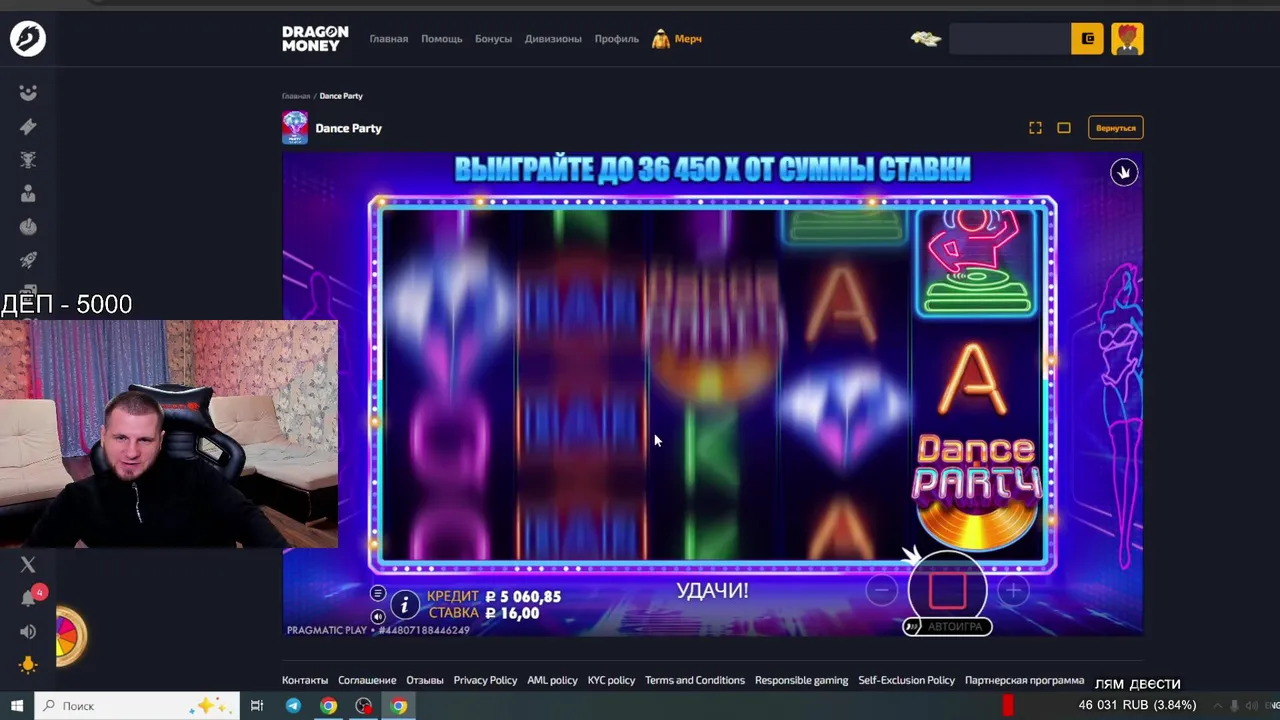Image resolution: width=1280 pixels, height=720 pixels.
Task: Open the rocket game sidebar icon
Action: (x=28, y=260)
